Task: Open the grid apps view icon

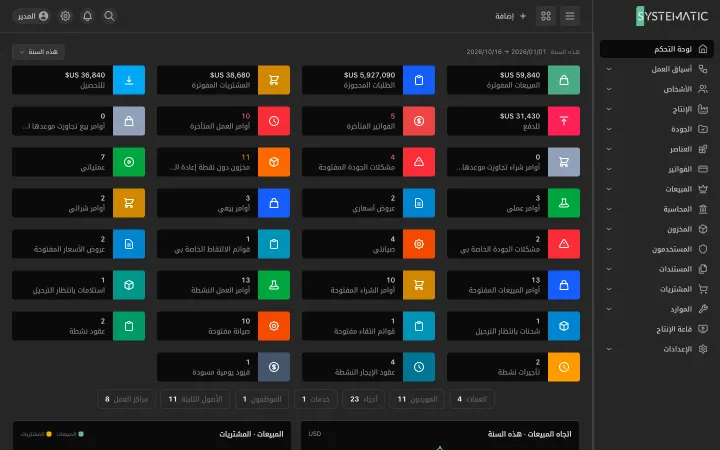Action: (x=546, y=16)
